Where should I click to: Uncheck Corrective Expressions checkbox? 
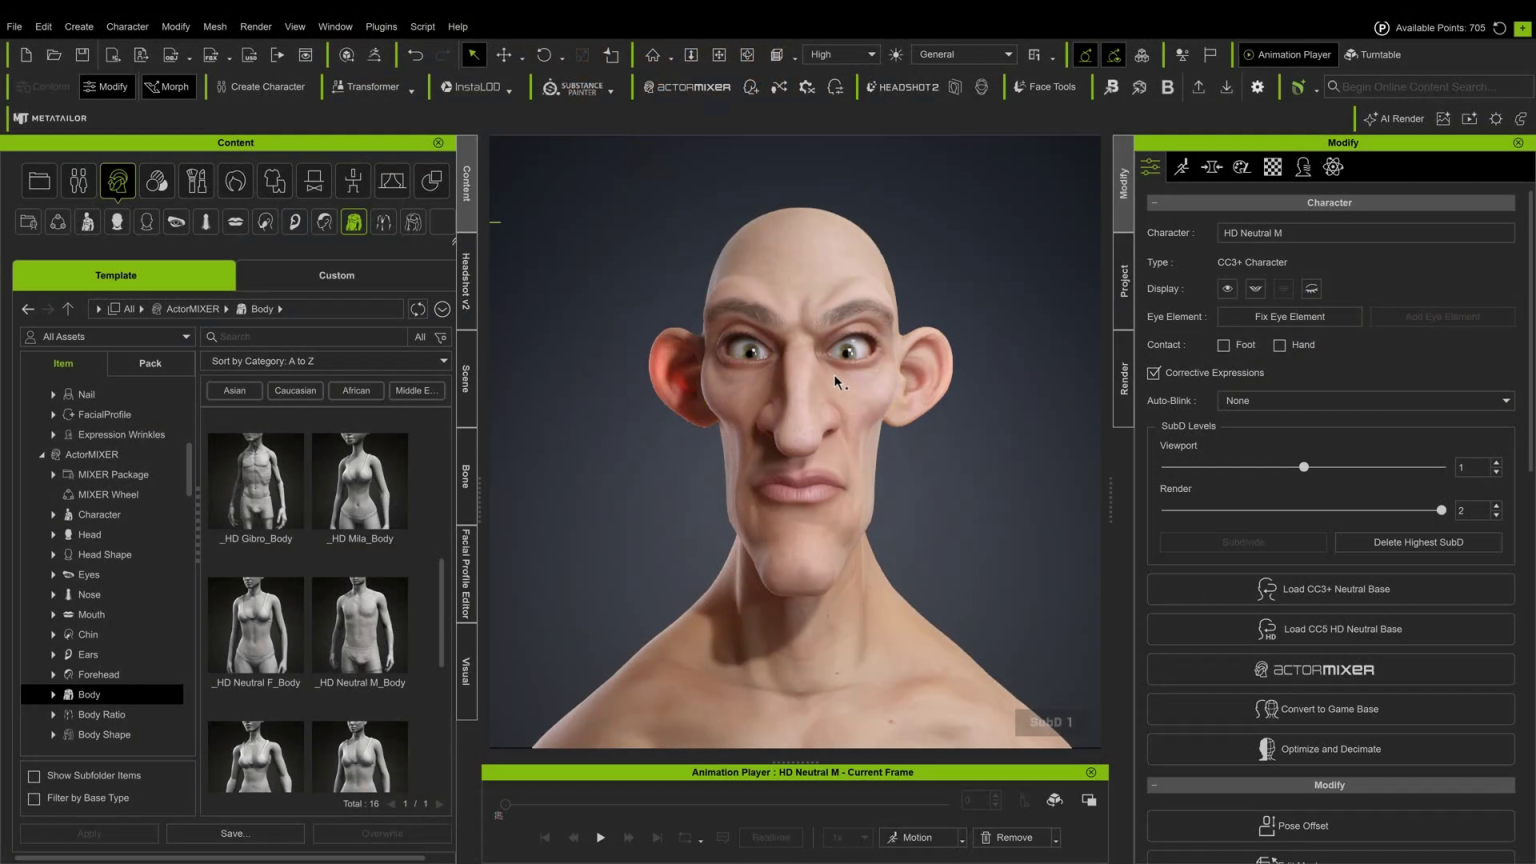pyautogui.click(x=1154, y=373)
